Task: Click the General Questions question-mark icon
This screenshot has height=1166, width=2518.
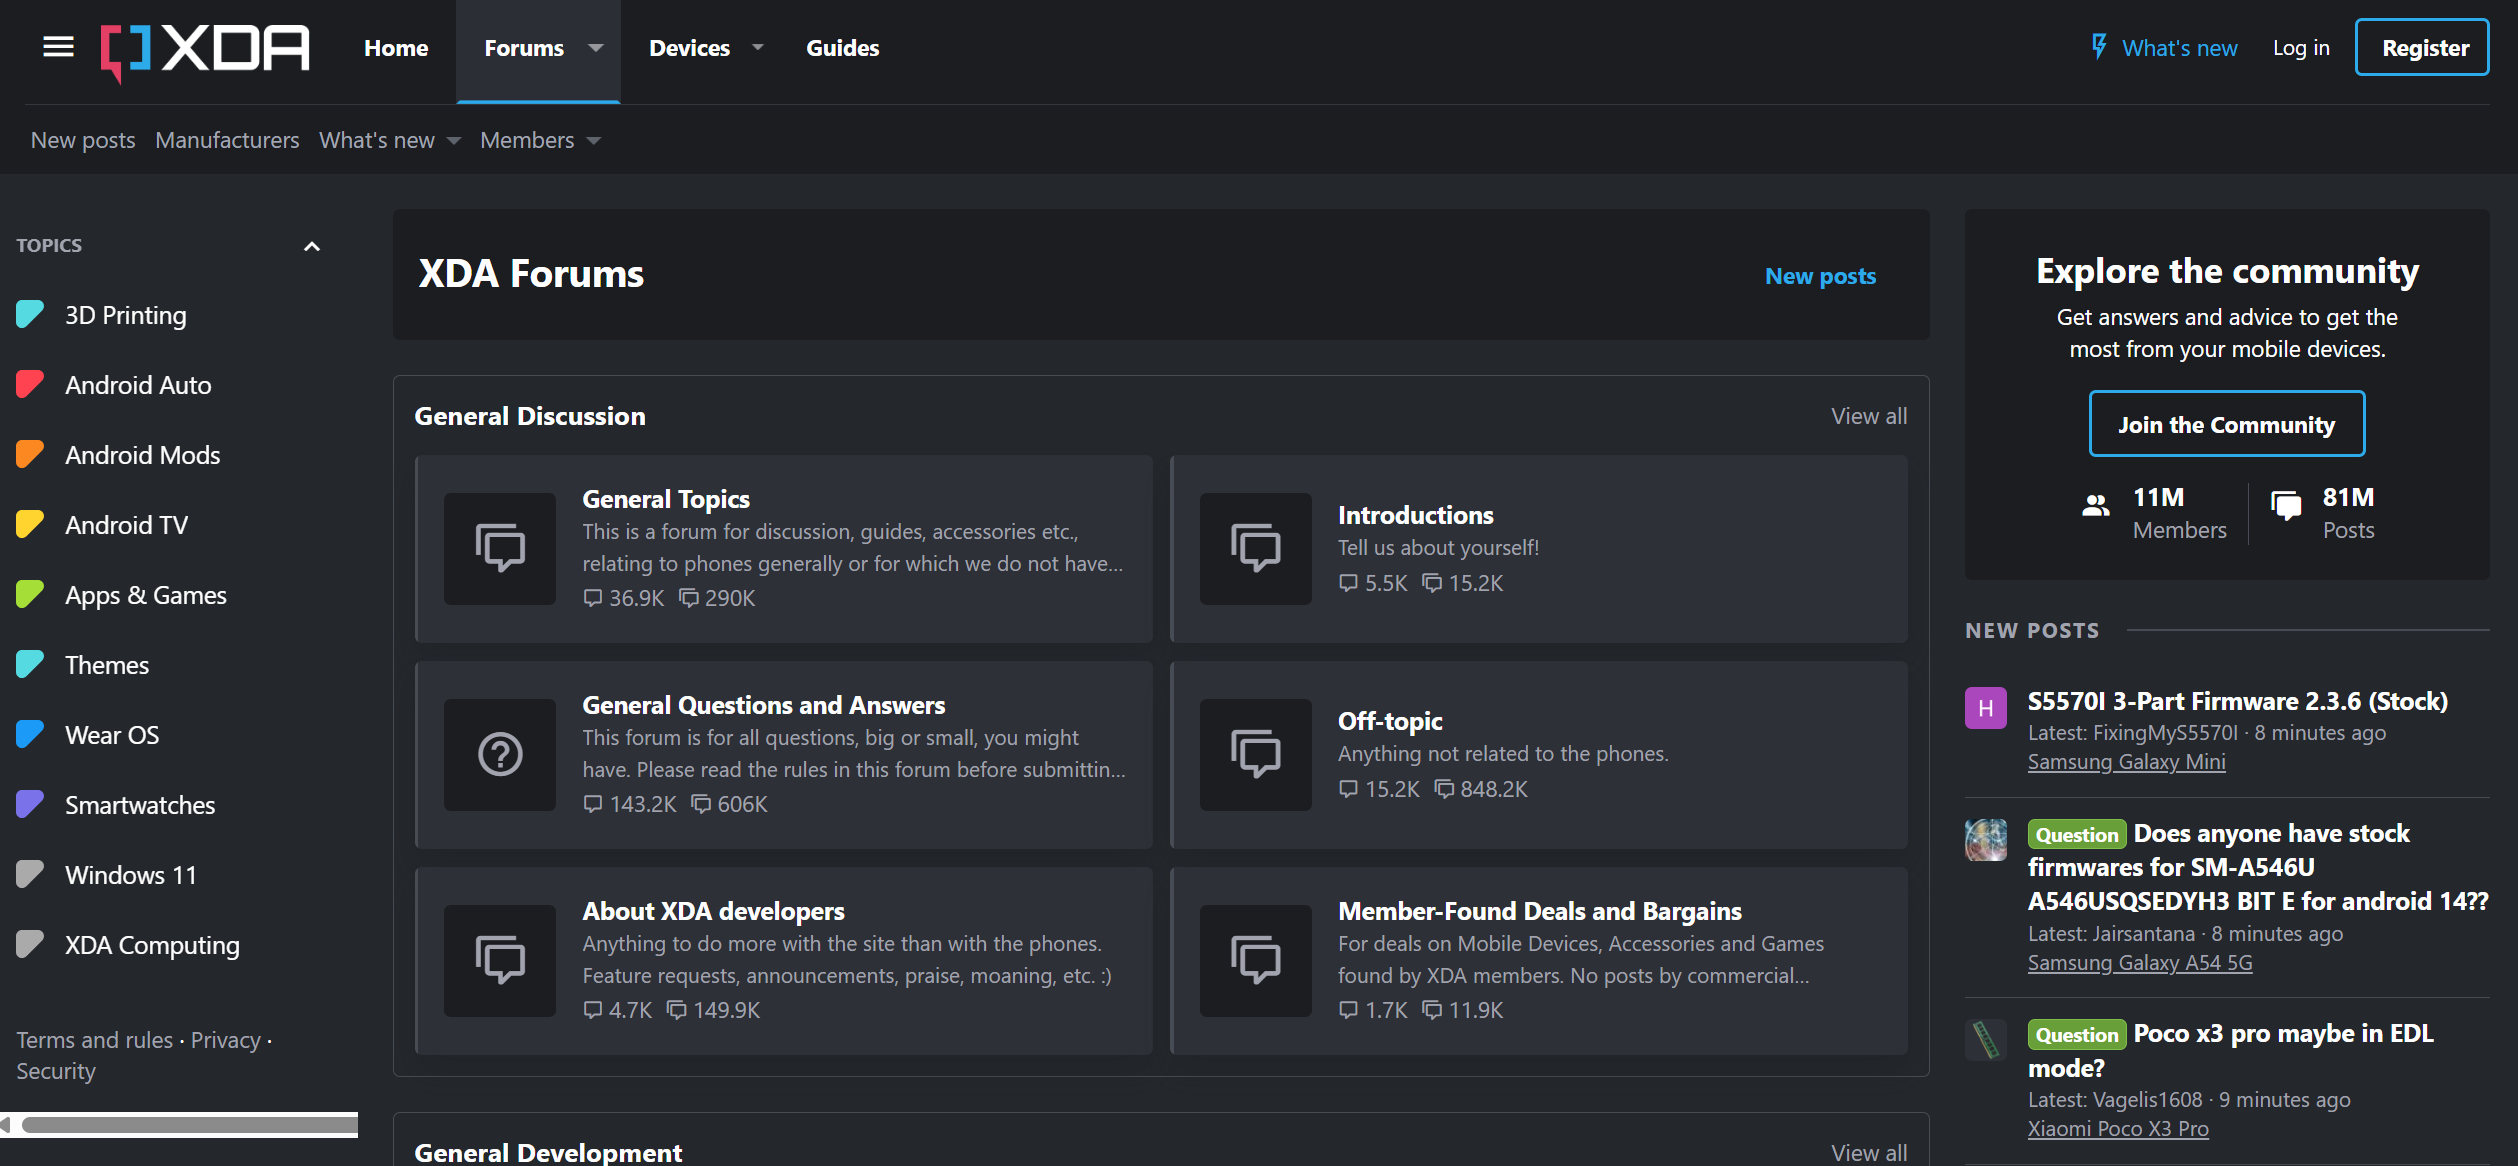Action: 500,754
